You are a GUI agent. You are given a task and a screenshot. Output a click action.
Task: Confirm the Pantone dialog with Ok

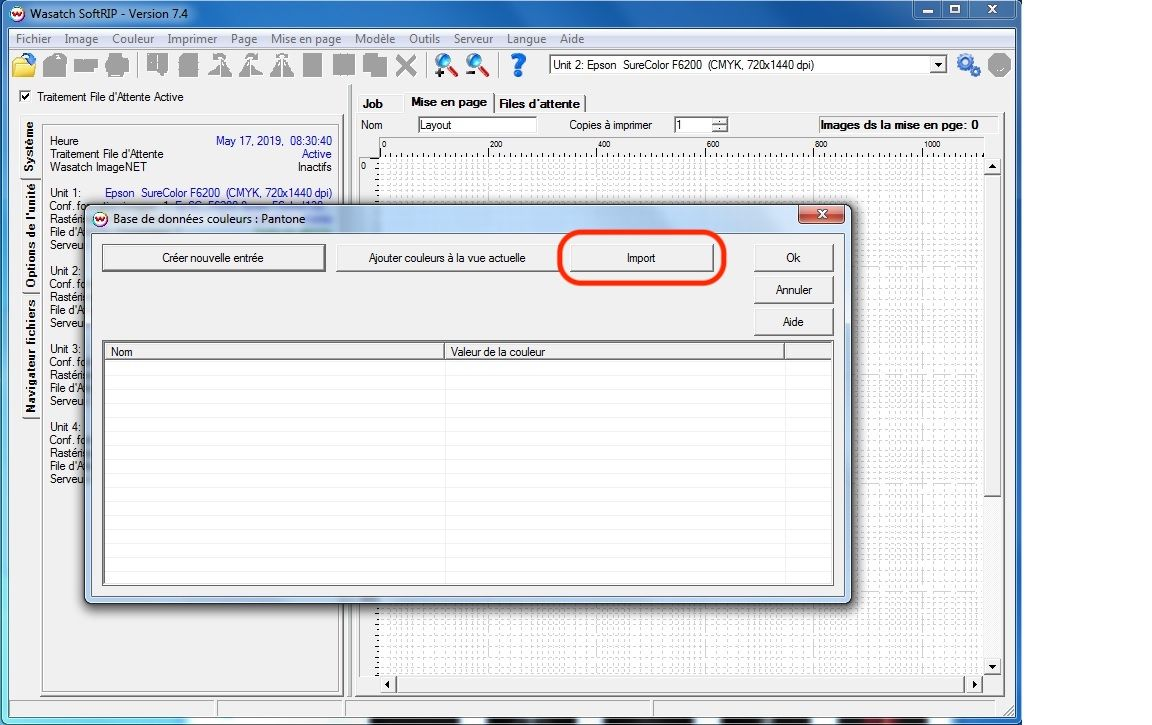click(793, 258)
